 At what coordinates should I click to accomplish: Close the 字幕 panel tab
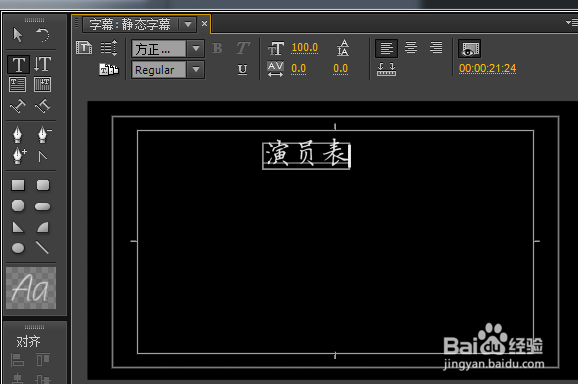[204, 24]
